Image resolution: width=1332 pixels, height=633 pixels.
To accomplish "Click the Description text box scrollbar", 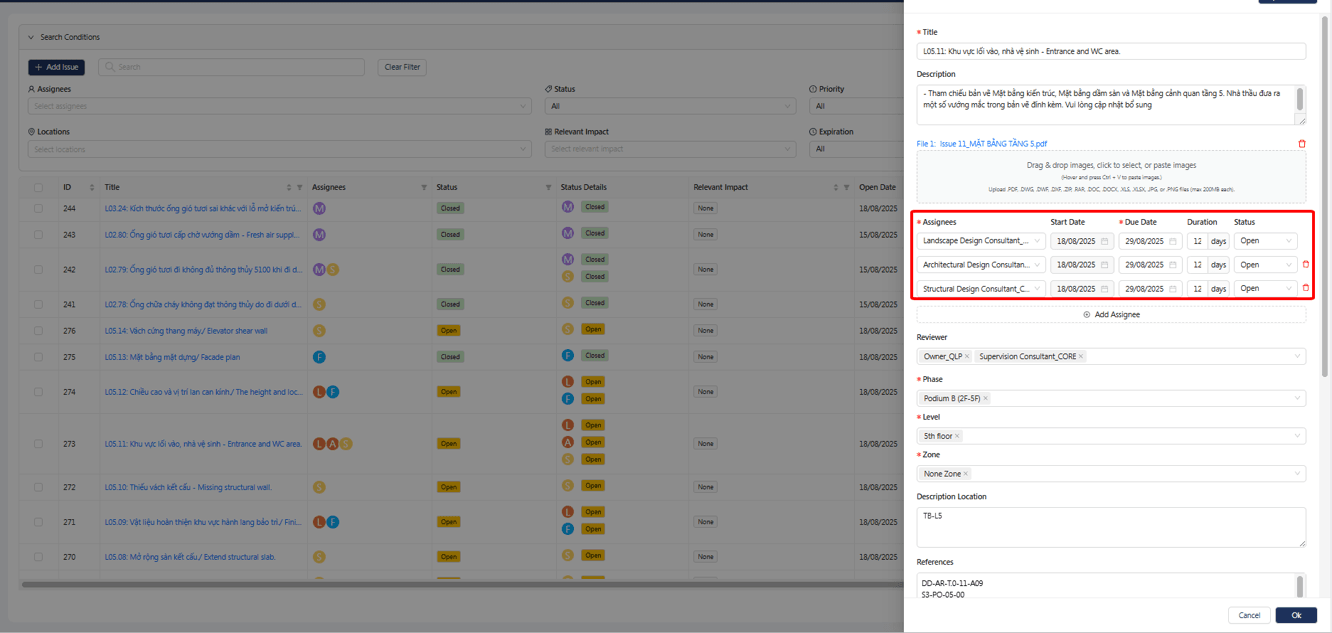I will tap(1300, 100).
